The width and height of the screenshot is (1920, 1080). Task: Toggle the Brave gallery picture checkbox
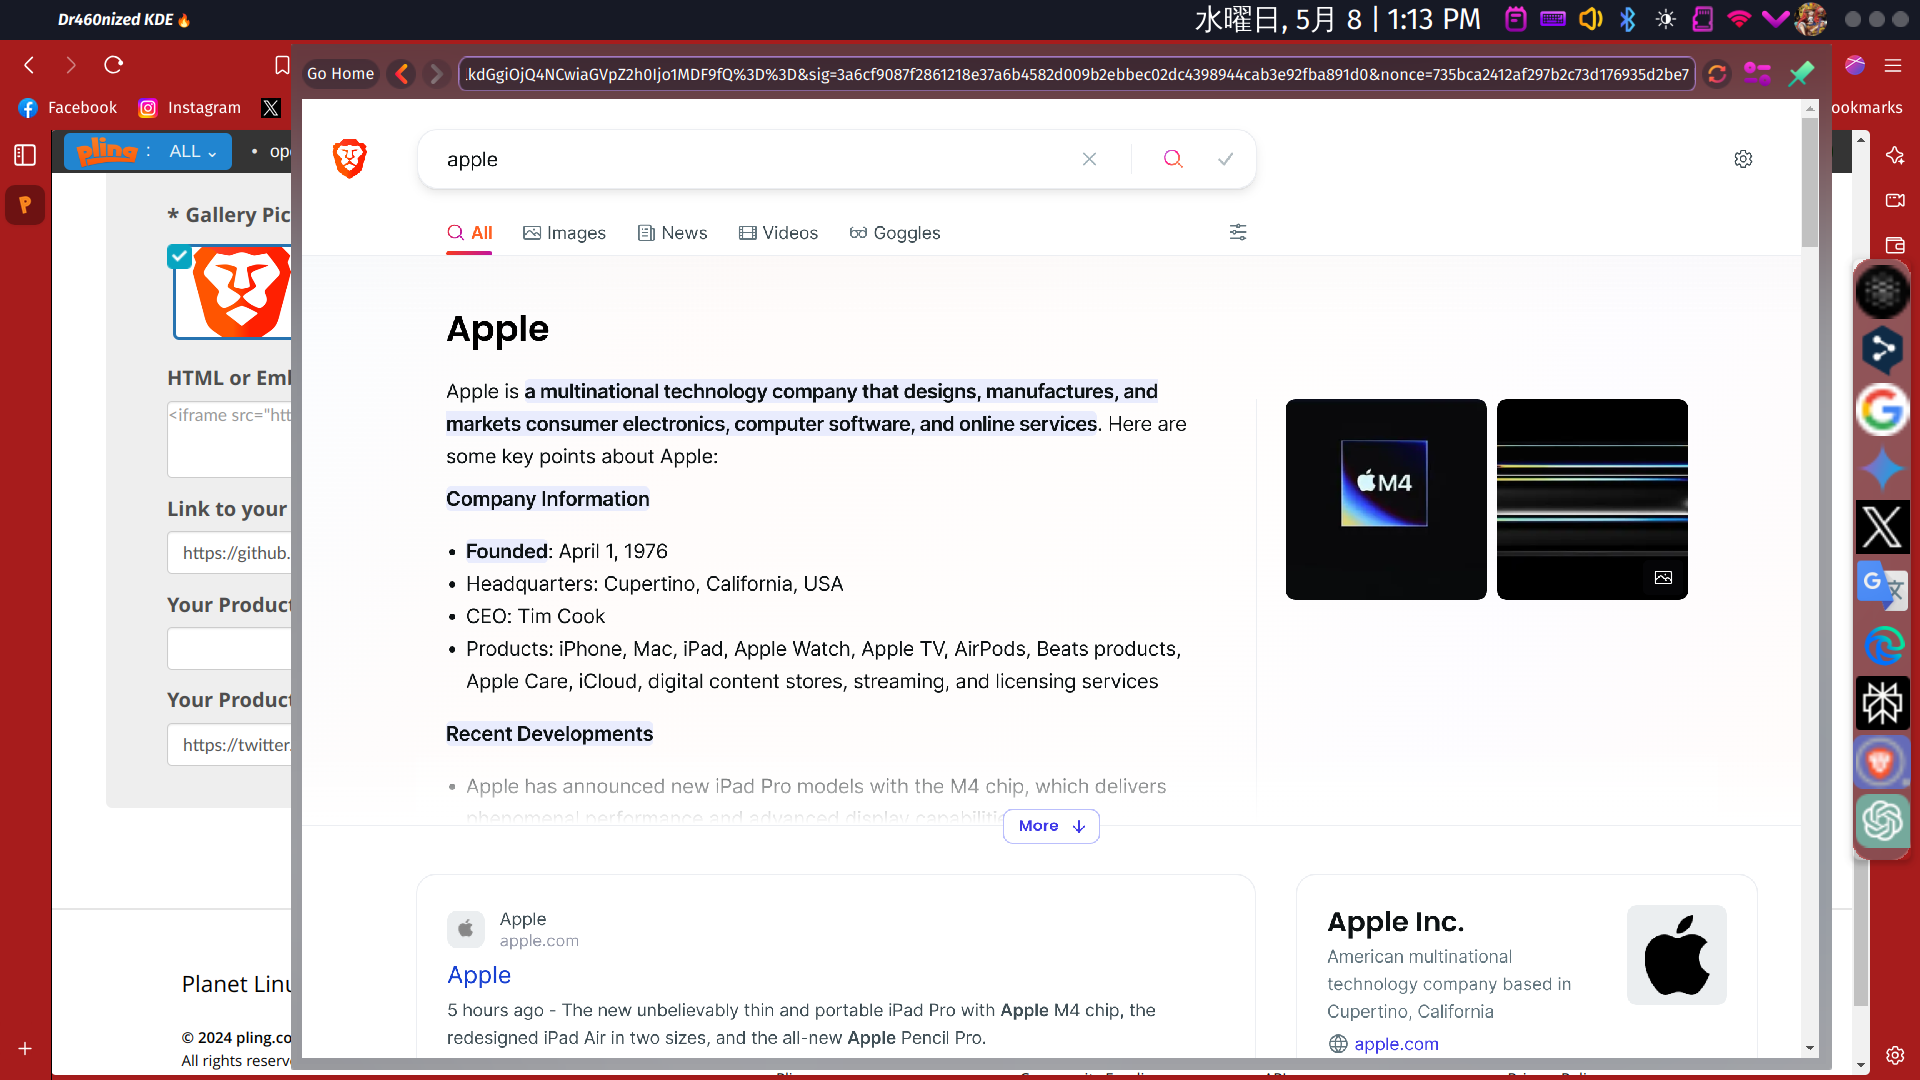point(179,257)
